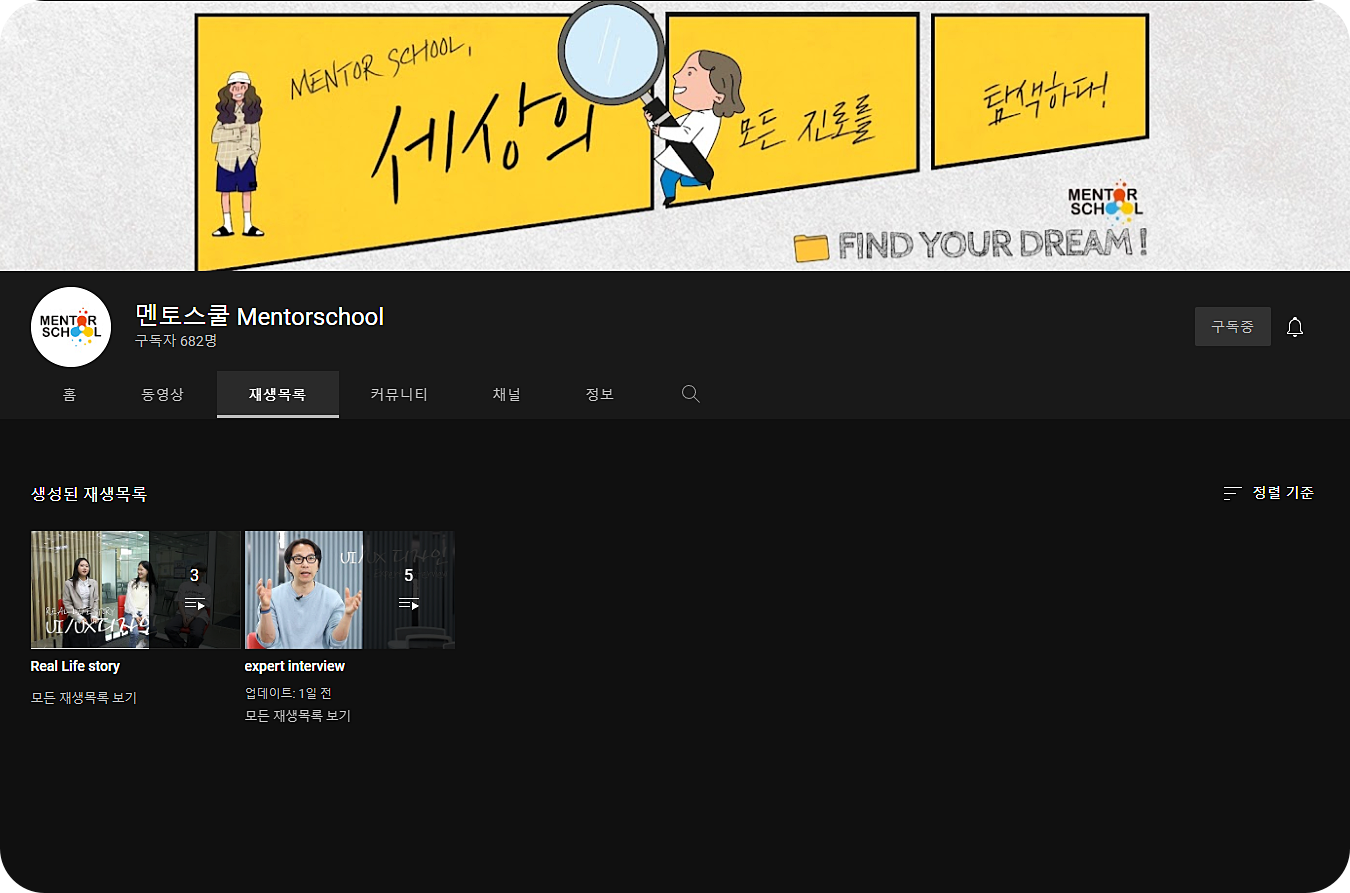The height and width of the screenshot is (893, 1350).
Task: Click playlist icon on Real Life story thumbnail
Action: coord(195,604)
